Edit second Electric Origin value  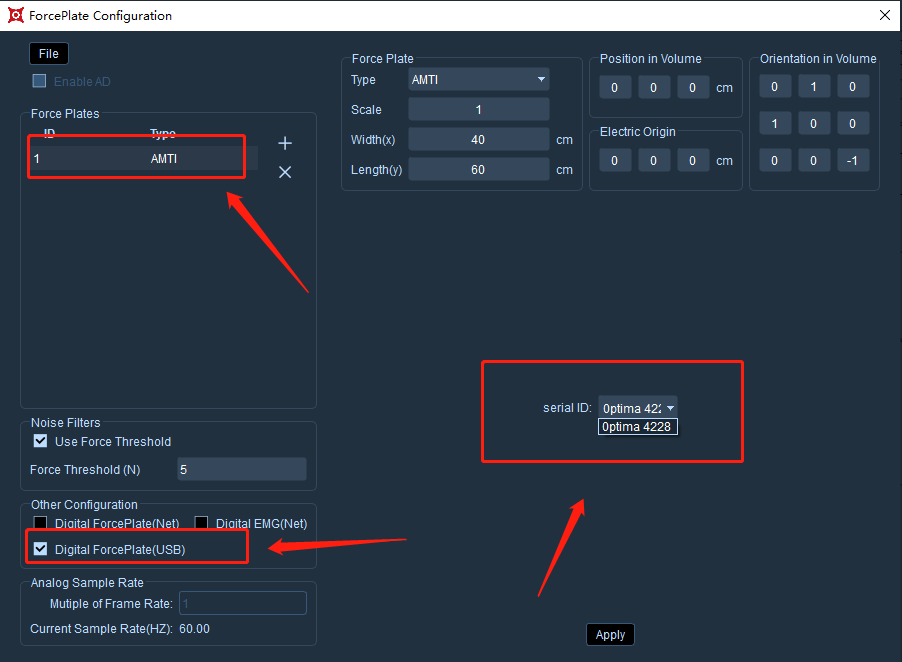pos(654,160)
